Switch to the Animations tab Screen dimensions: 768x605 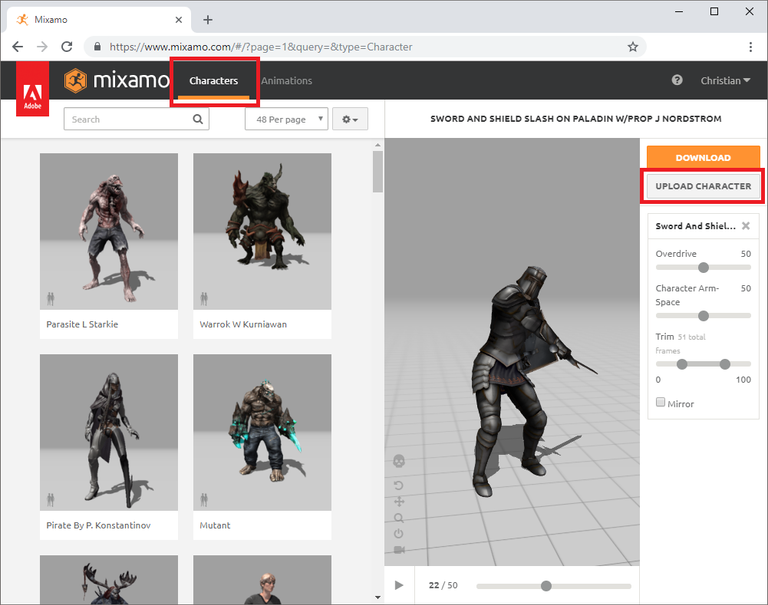pos(287,81)
